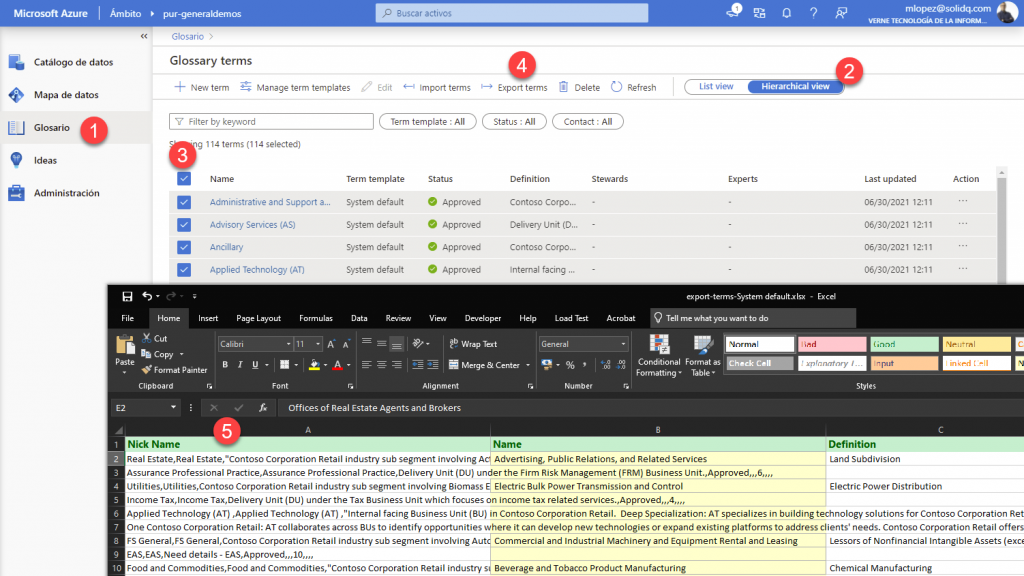Screen dimensions: 1024x576
Task: Choose the red font color swatch
Action: pos(338,370)
